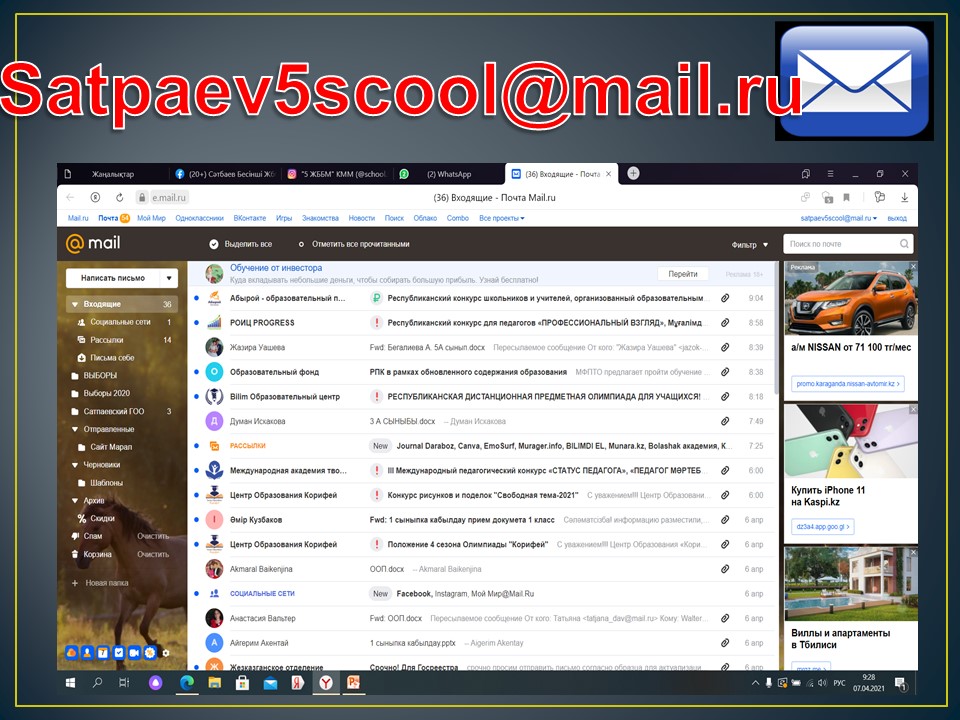Launch Microsoft Edge from taskbar
This screenshot has width=960, height=720.
187,683
